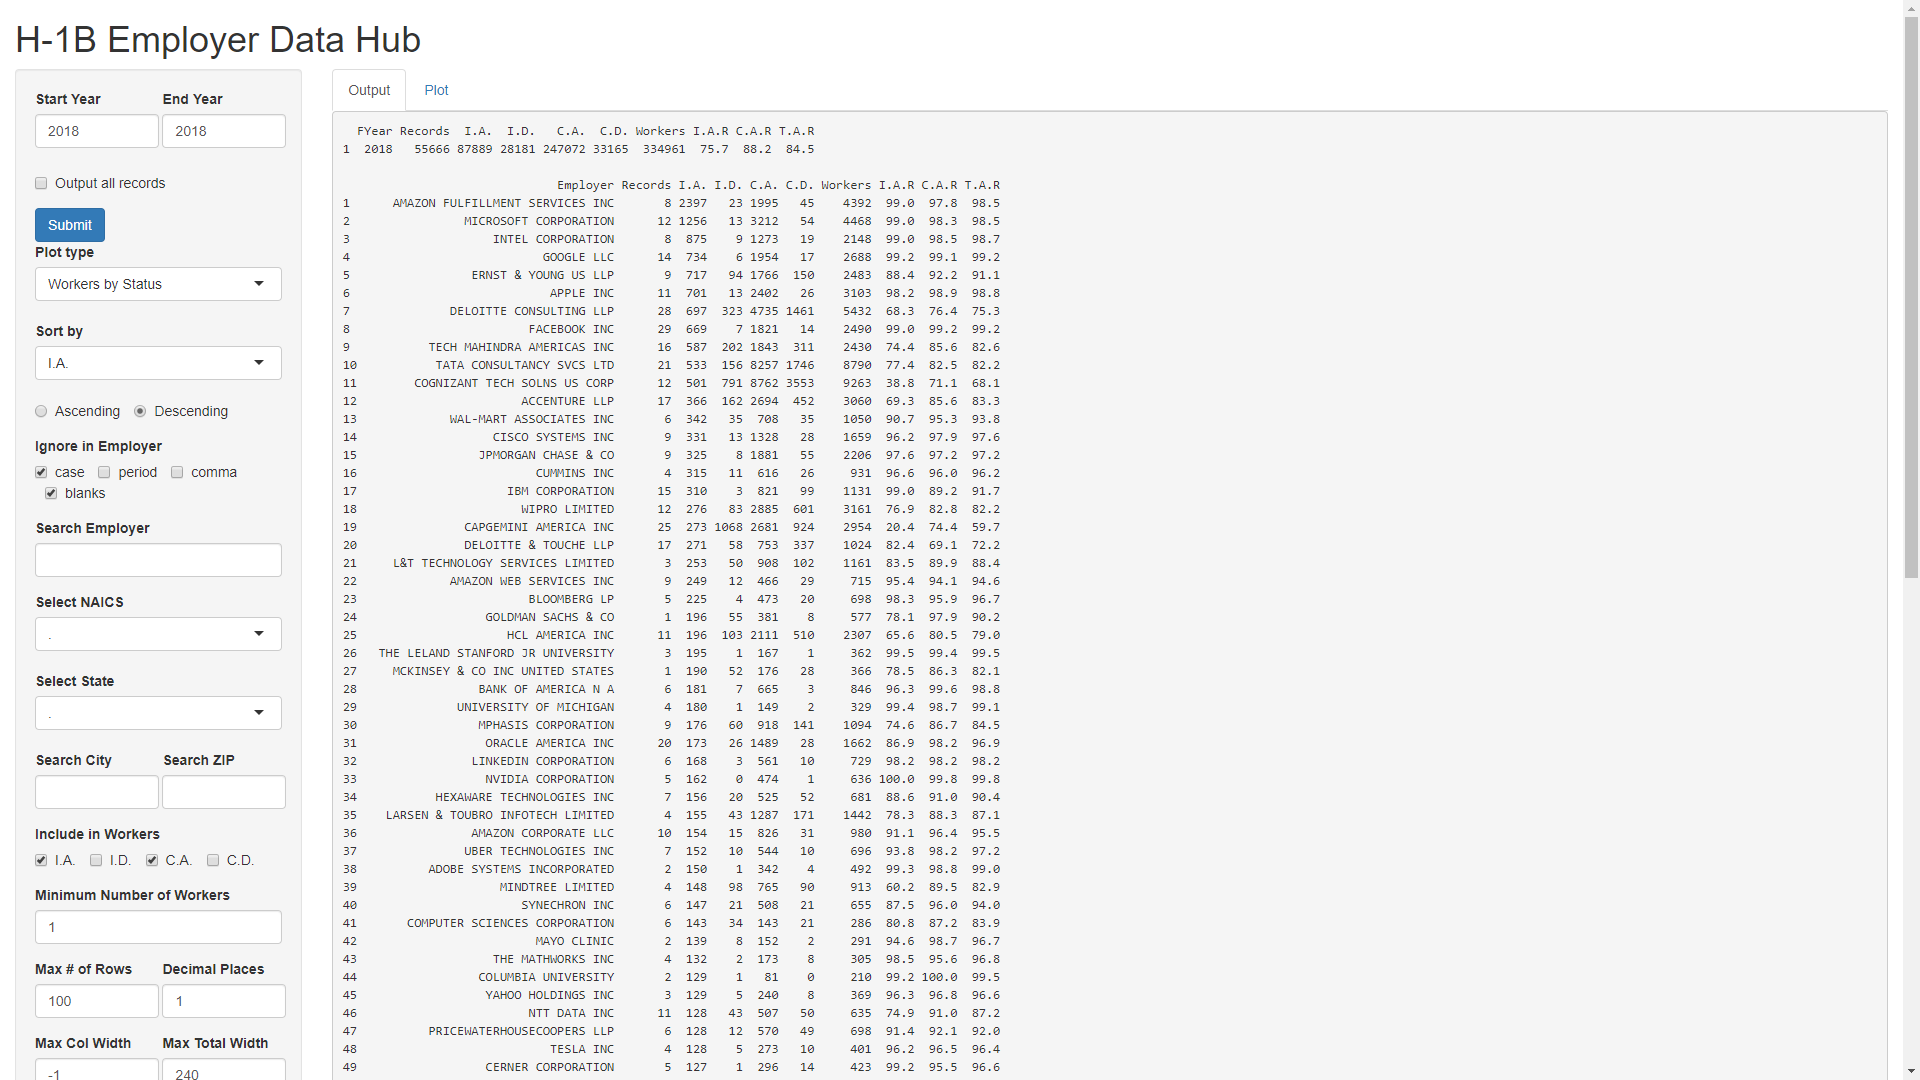Expand the Select NAICS dropdown list
Image resolution: width=1920 pixels, height=1080 pixels.
click(x=260, y=634)
